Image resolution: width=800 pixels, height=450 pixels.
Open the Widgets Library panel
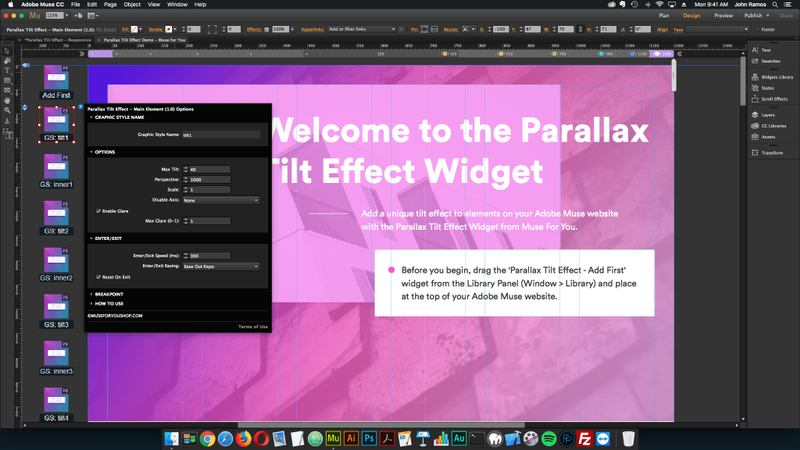point(776,77)
